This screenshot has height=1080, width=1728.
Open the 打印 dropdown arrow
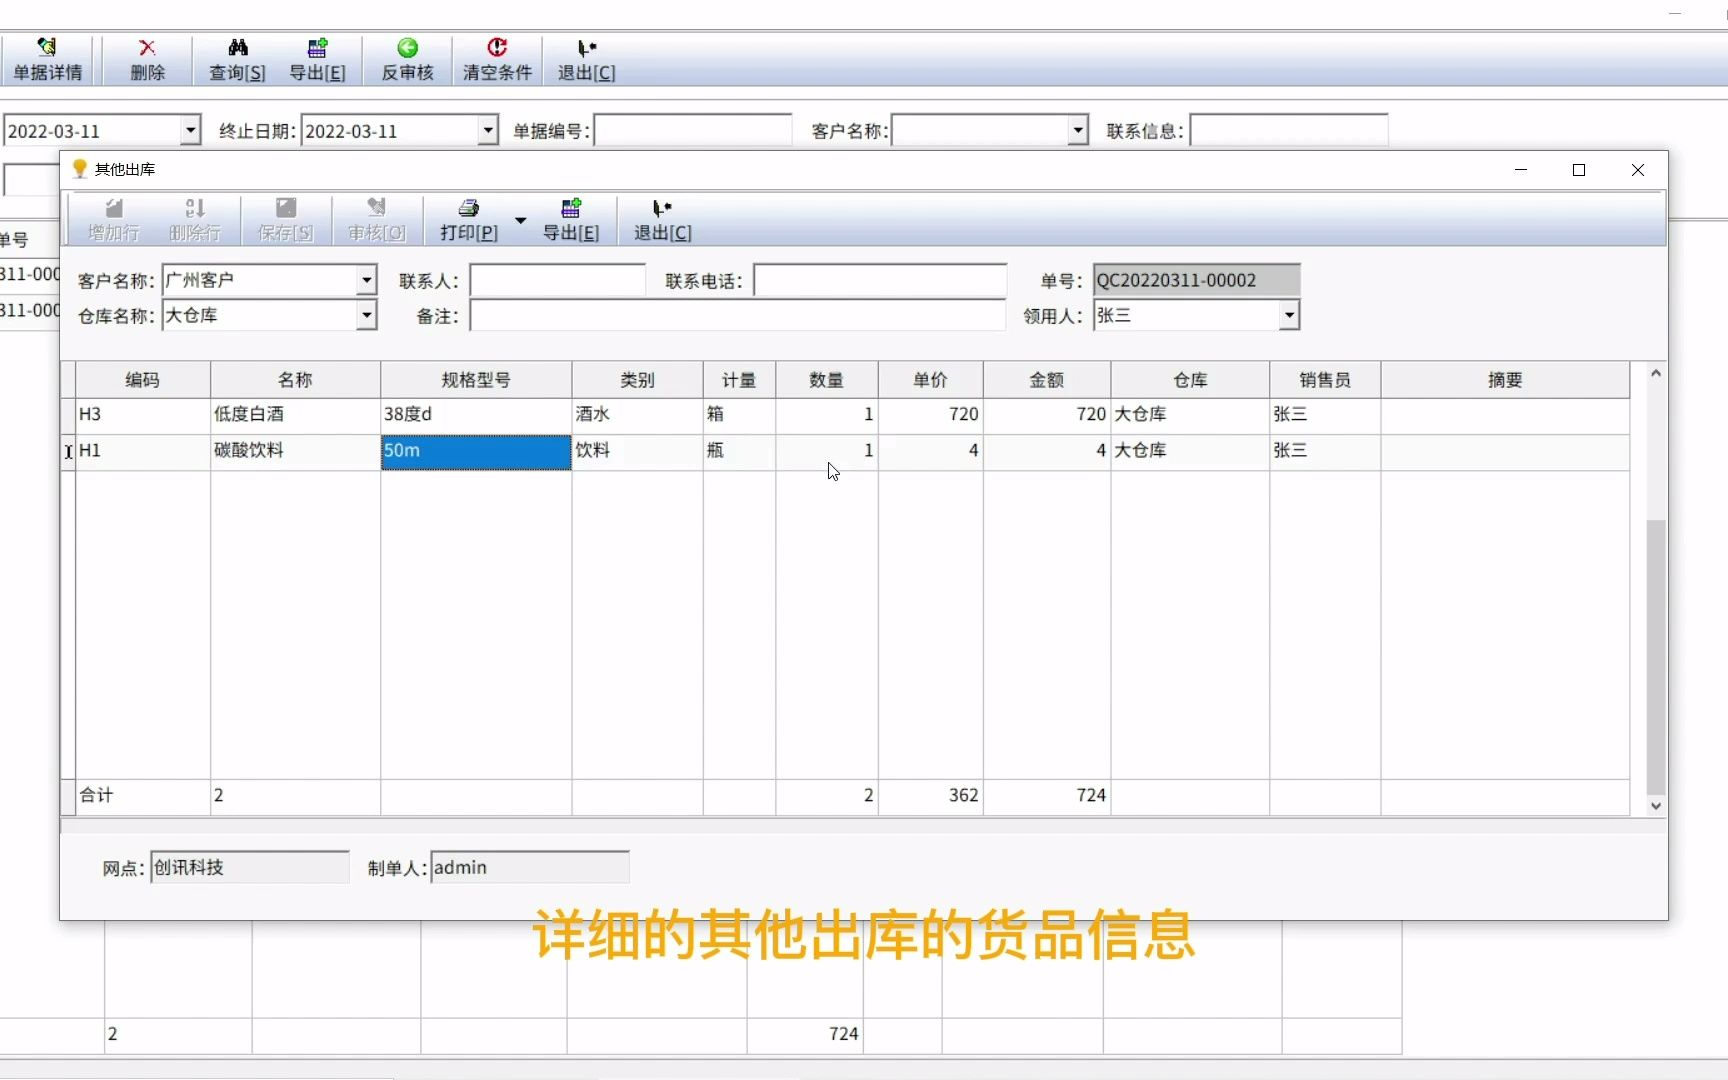(520, 219)
